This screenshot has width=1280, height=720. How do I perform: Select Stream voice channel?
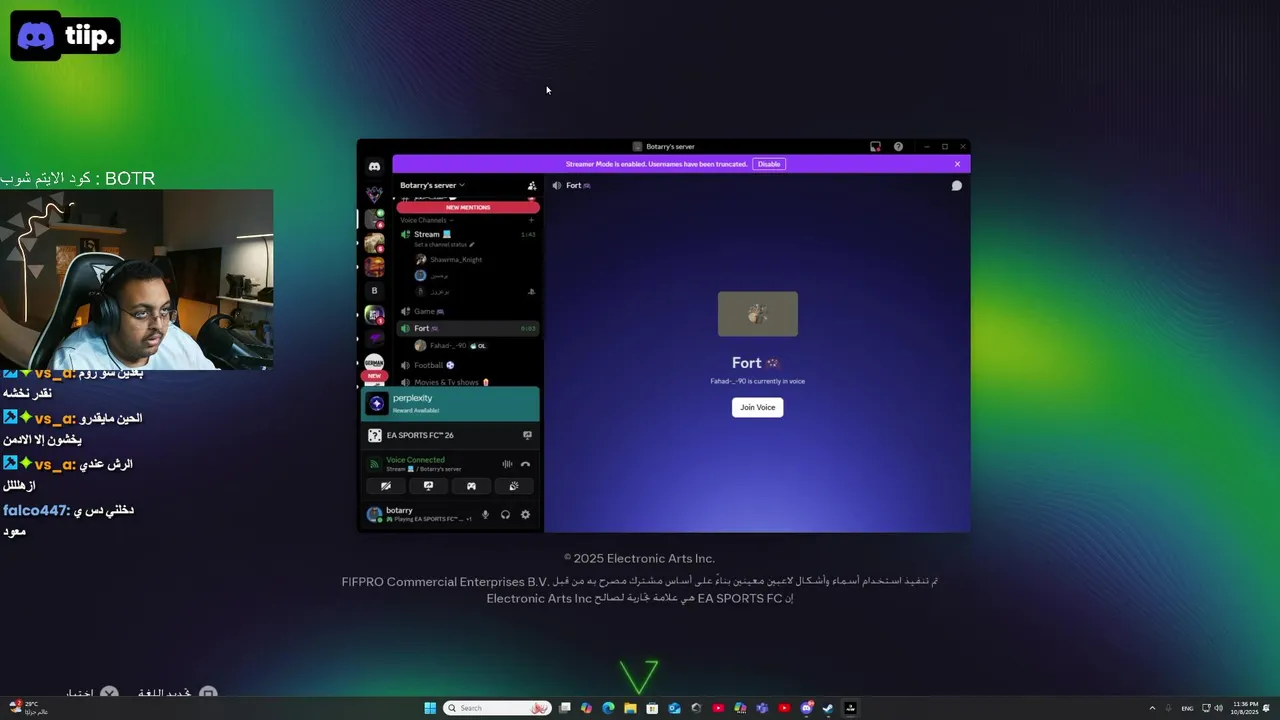pos(467,234)
